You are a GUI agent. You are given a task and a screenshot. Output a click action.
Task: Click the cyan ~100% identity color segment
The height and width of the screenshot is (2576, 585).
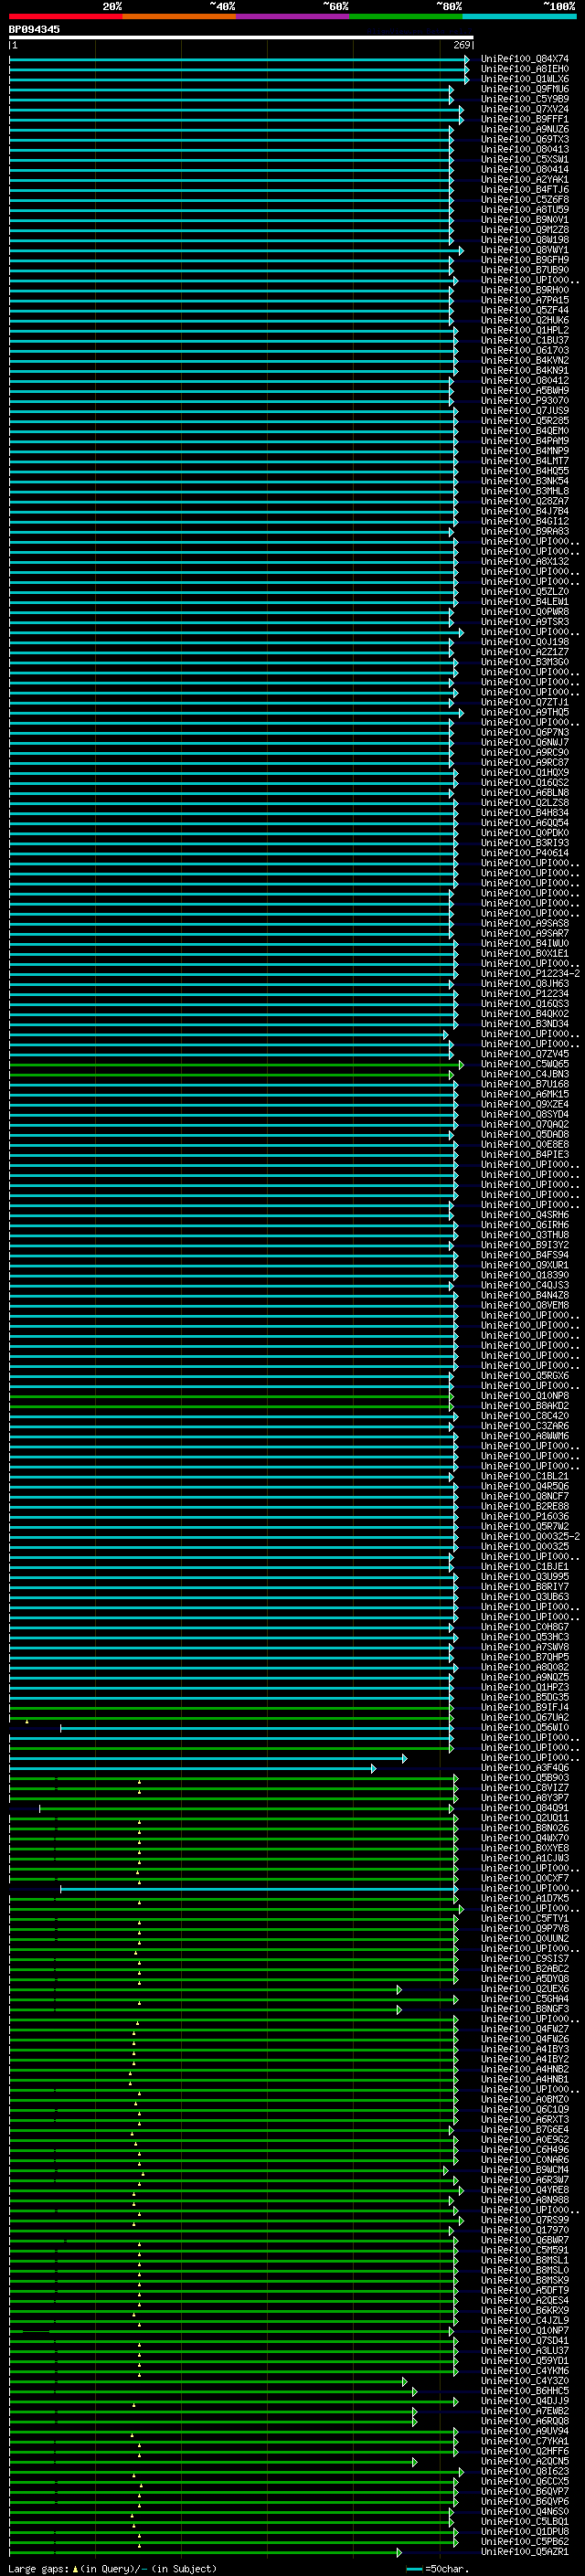[x=520, y=16]
